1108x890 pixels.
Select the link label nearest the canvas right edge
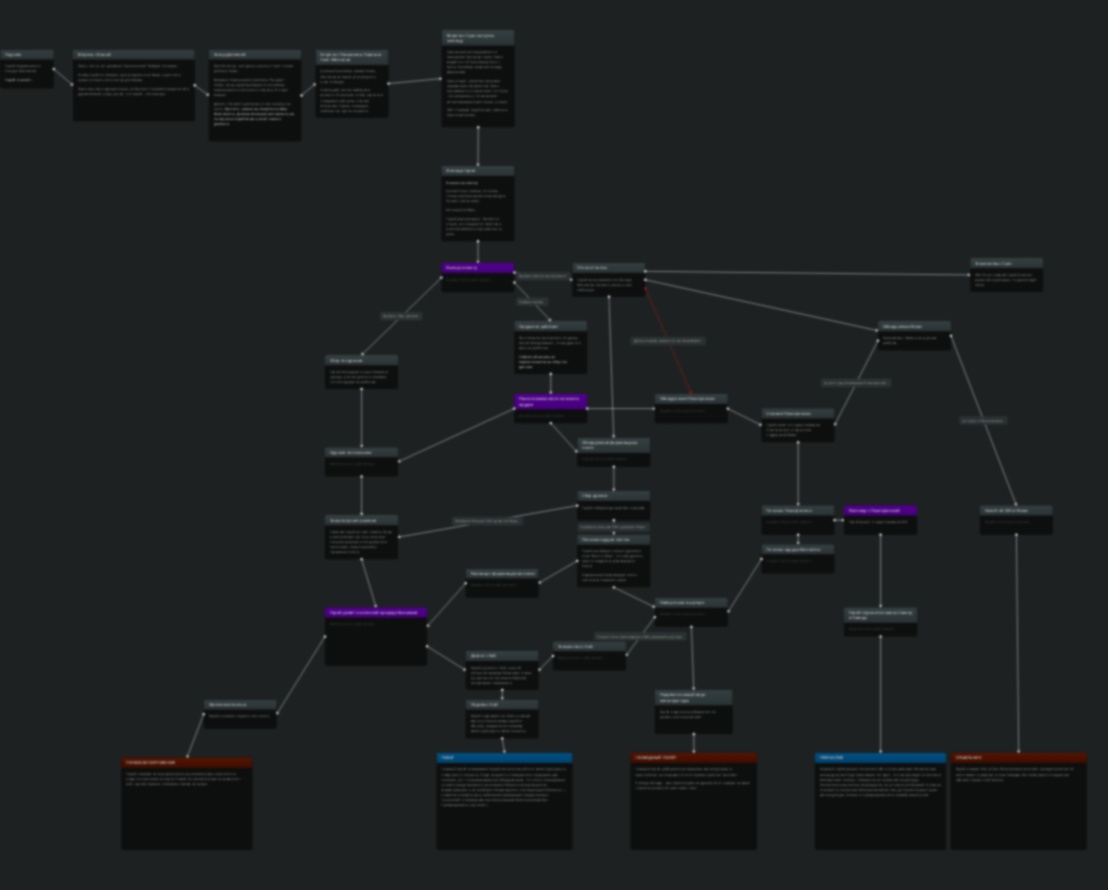pos(983,421)
